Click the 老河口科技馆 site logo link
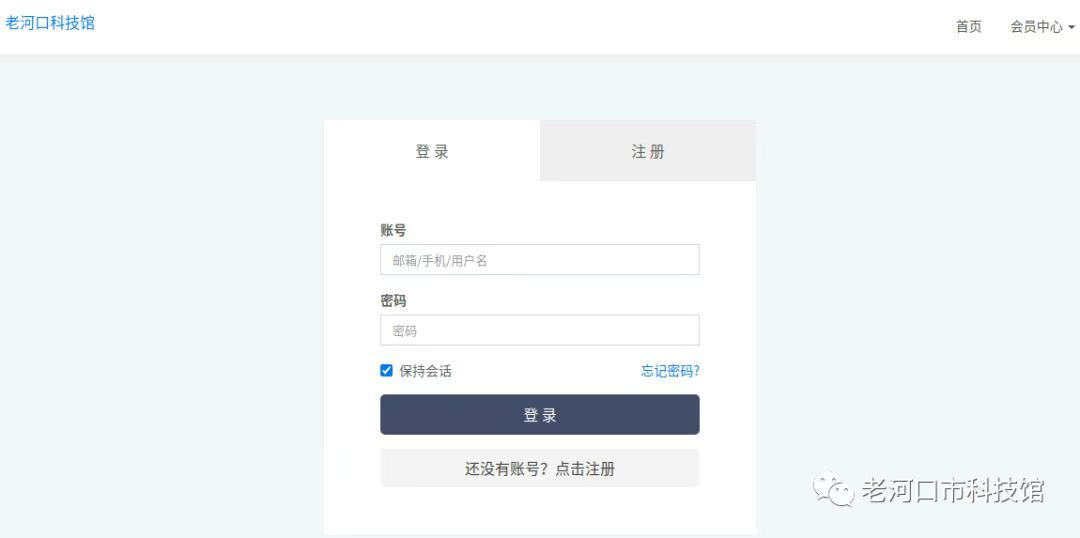The image size is (1080, 538). (50, 23)
